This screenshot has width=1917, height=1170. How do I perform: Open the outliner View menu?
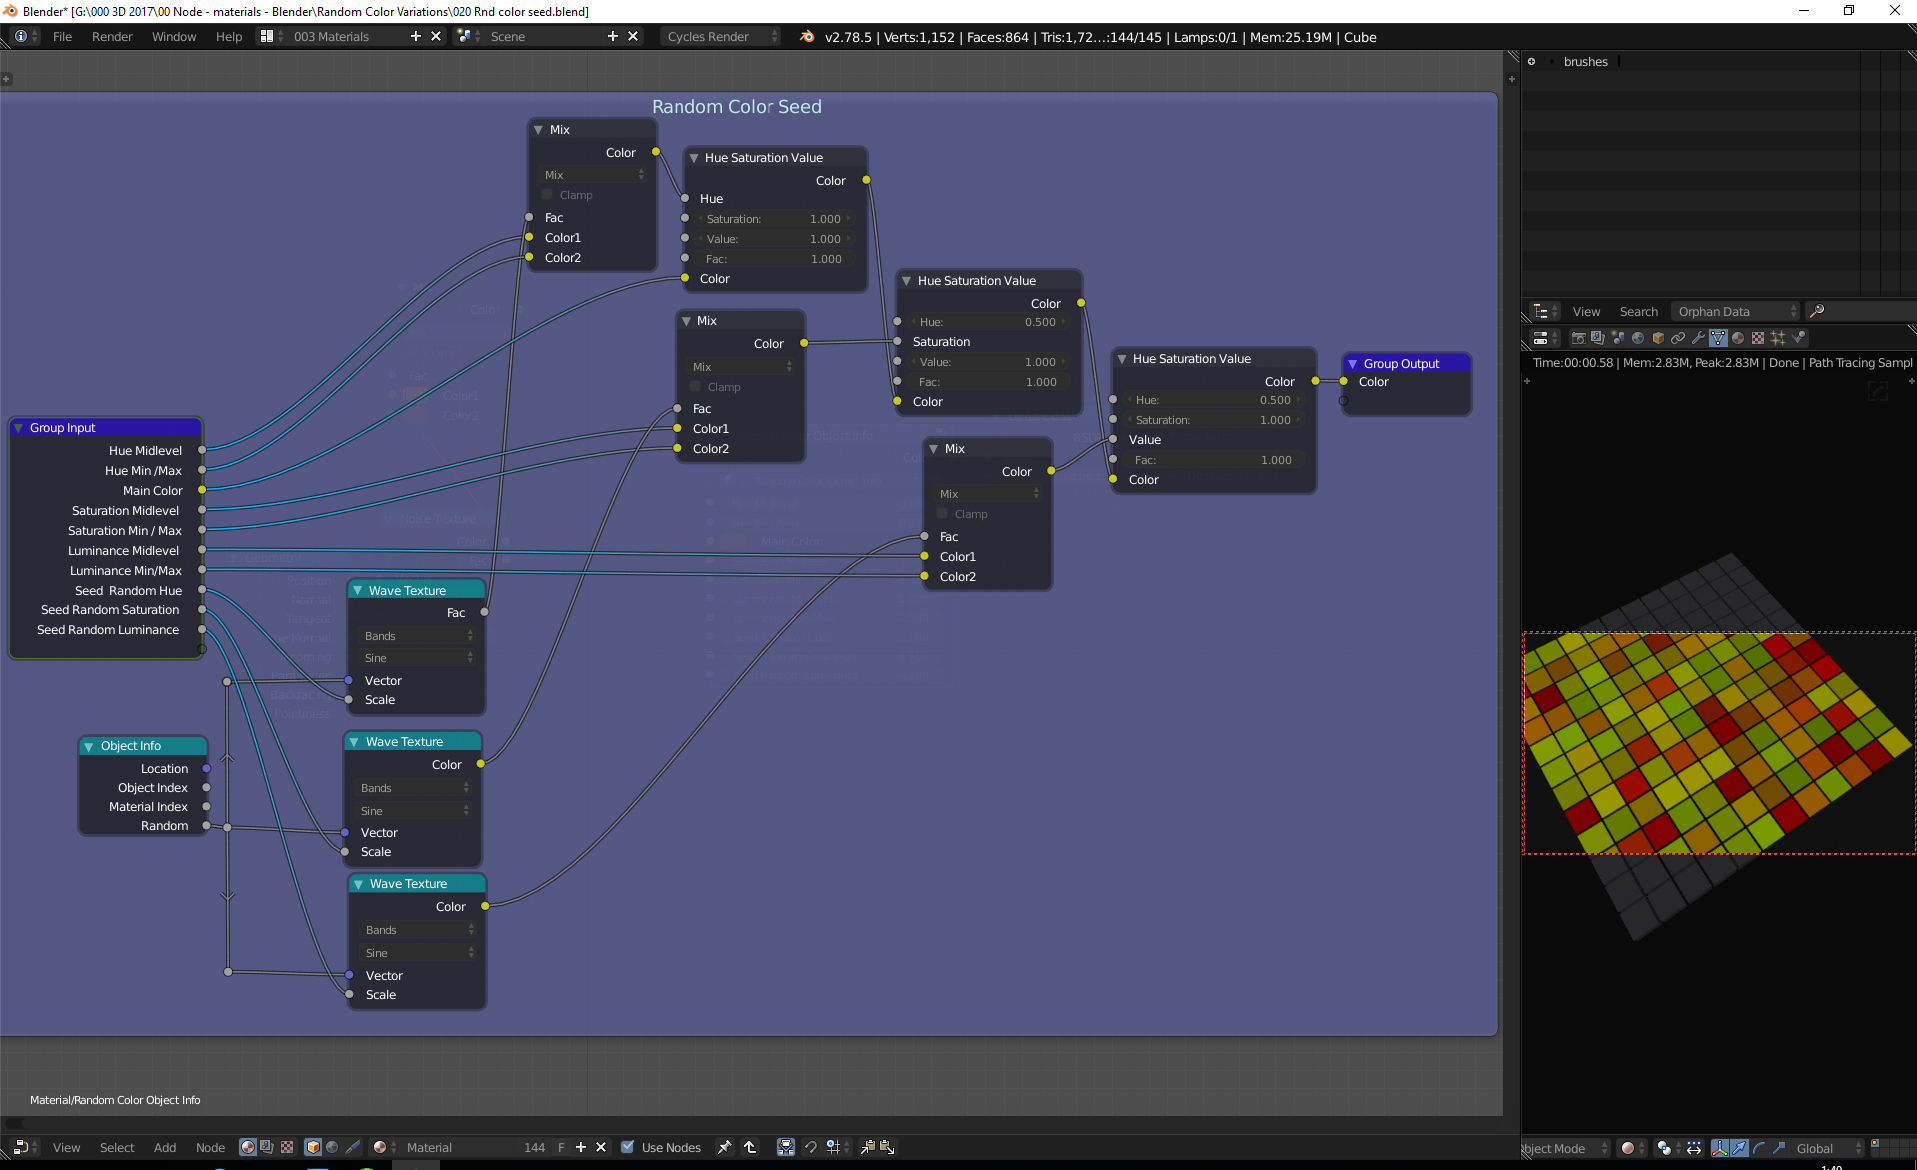1586,312
